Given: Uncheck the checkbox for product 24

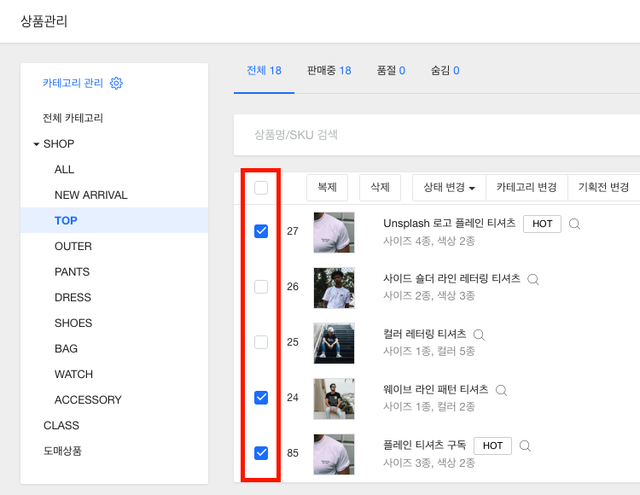Looking at the screenshot, I should coord(261,397).
